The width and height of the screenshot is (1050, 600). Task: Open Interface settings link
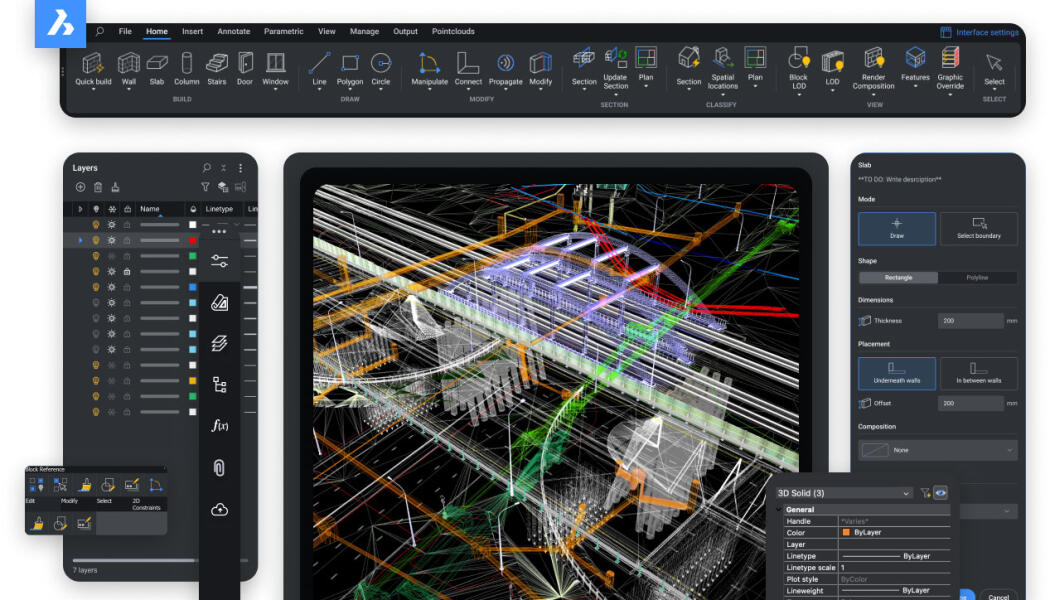click(x=980, y=32)
